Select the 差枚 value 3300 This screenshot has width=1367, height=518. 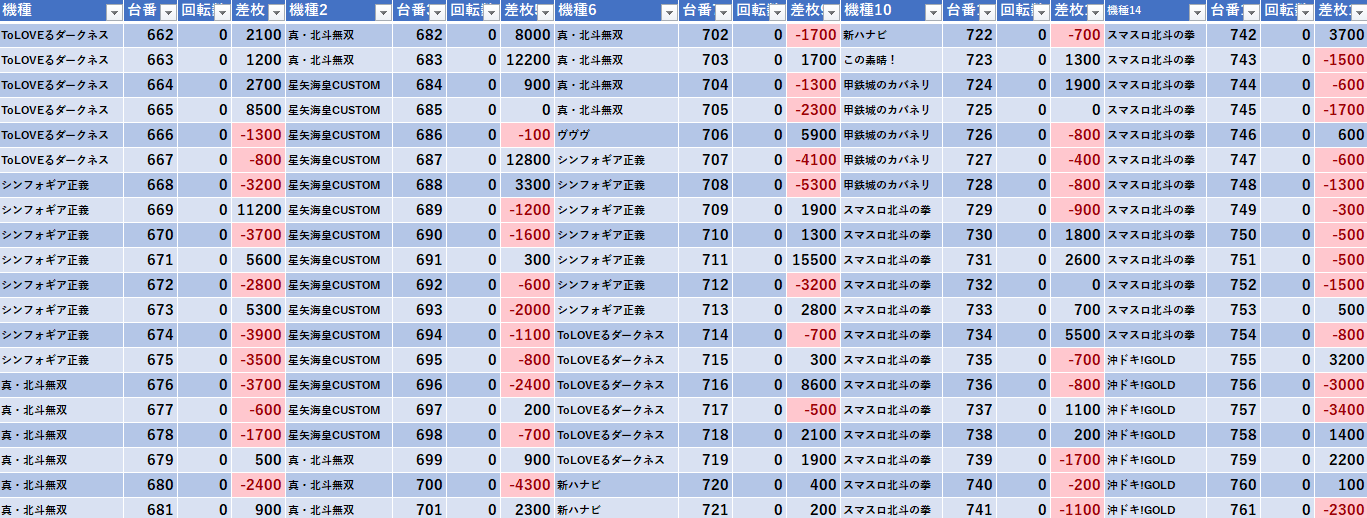pyautogui.click(x=527, y=185)
